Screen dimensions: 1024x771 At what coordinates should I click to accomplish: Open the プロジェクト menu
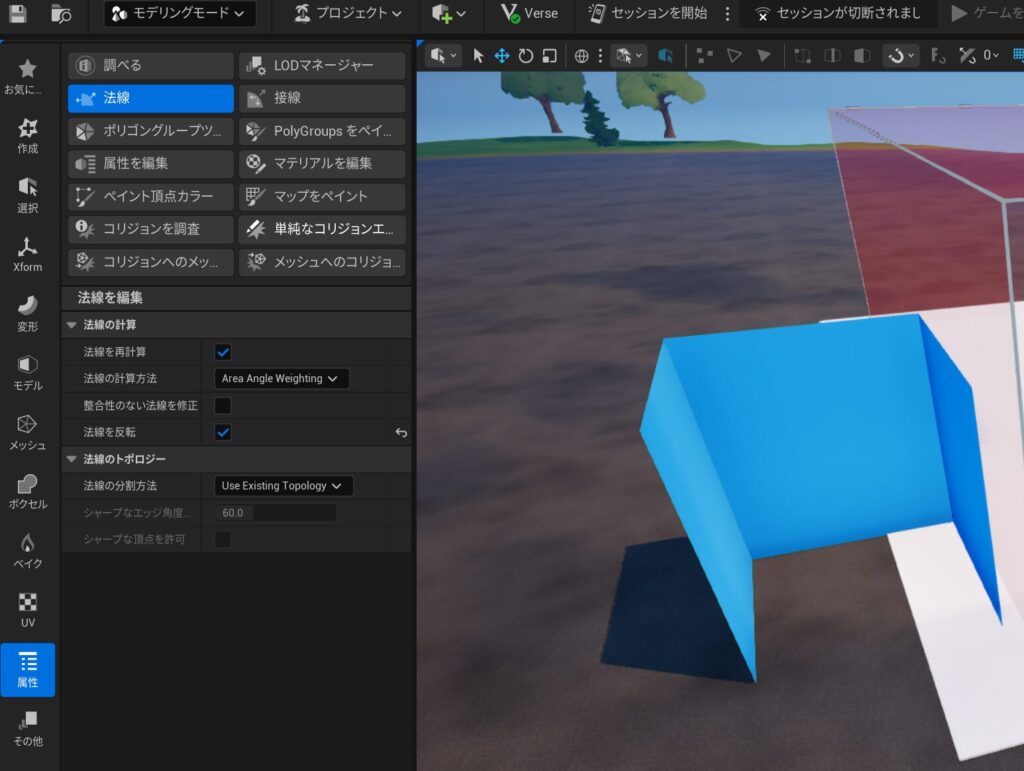348,14
